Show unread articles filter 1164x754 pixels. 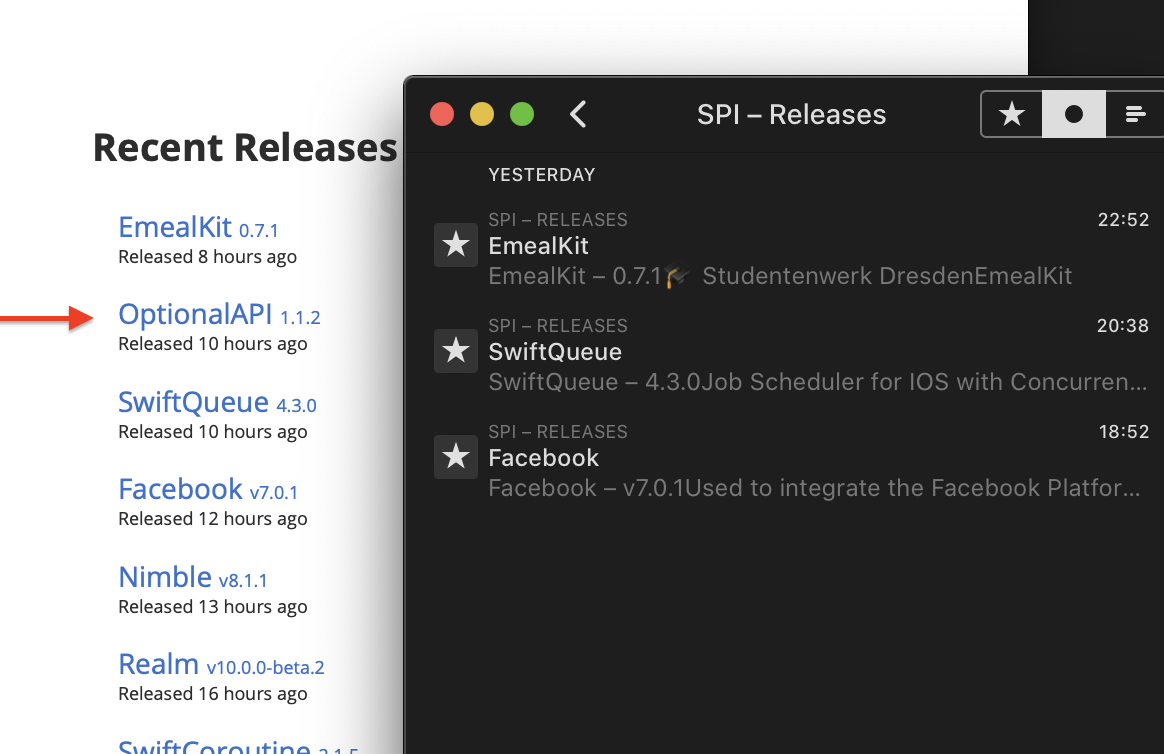[1073, 114]
